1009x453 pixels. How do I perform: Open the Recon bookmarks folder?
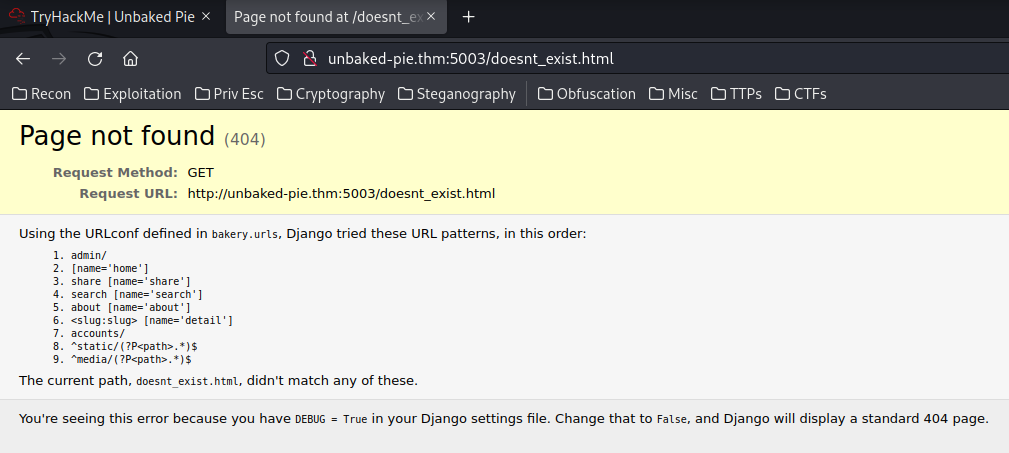point(42,94)
